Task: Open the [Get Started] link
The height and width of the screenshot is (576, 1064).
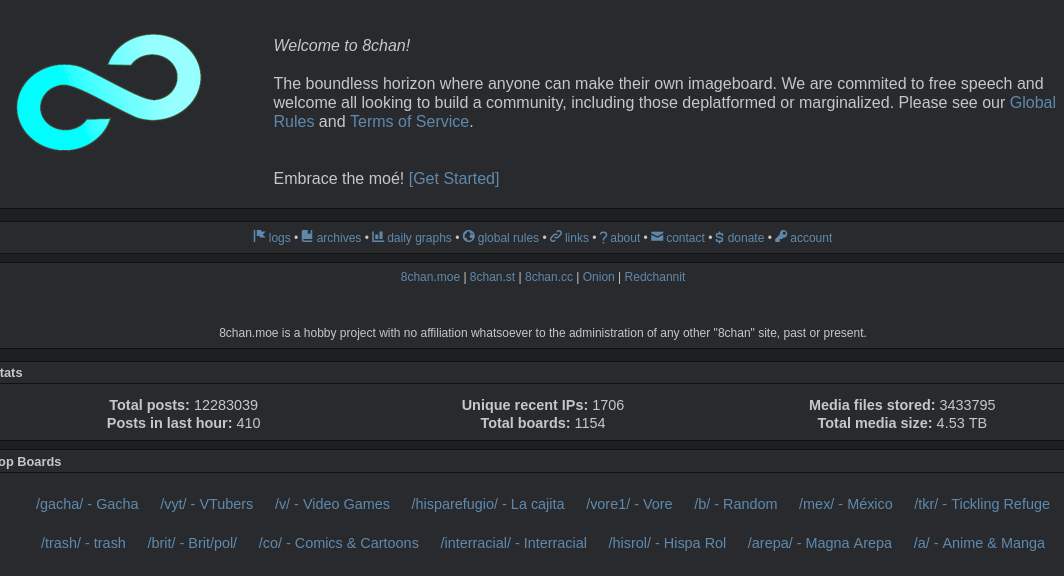Action: [454, 178]
